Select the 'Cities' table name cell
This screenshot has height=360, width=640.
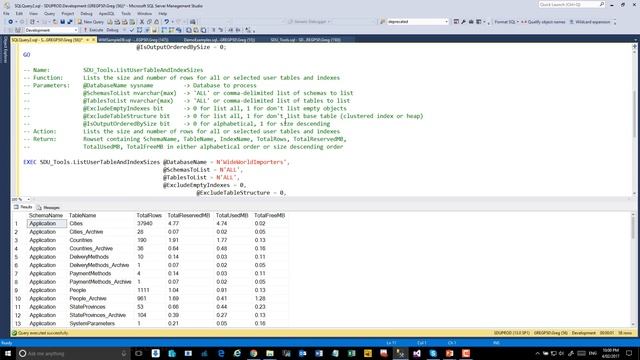101,224
